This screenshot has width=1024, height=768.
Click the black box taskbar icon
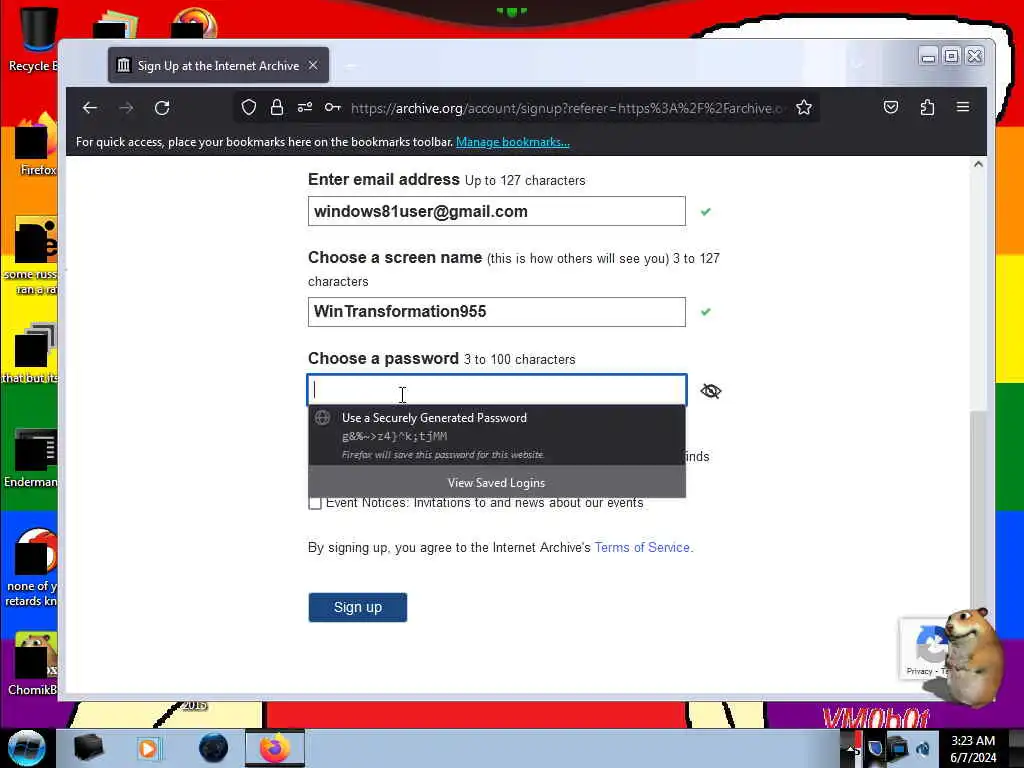(89, 748)
